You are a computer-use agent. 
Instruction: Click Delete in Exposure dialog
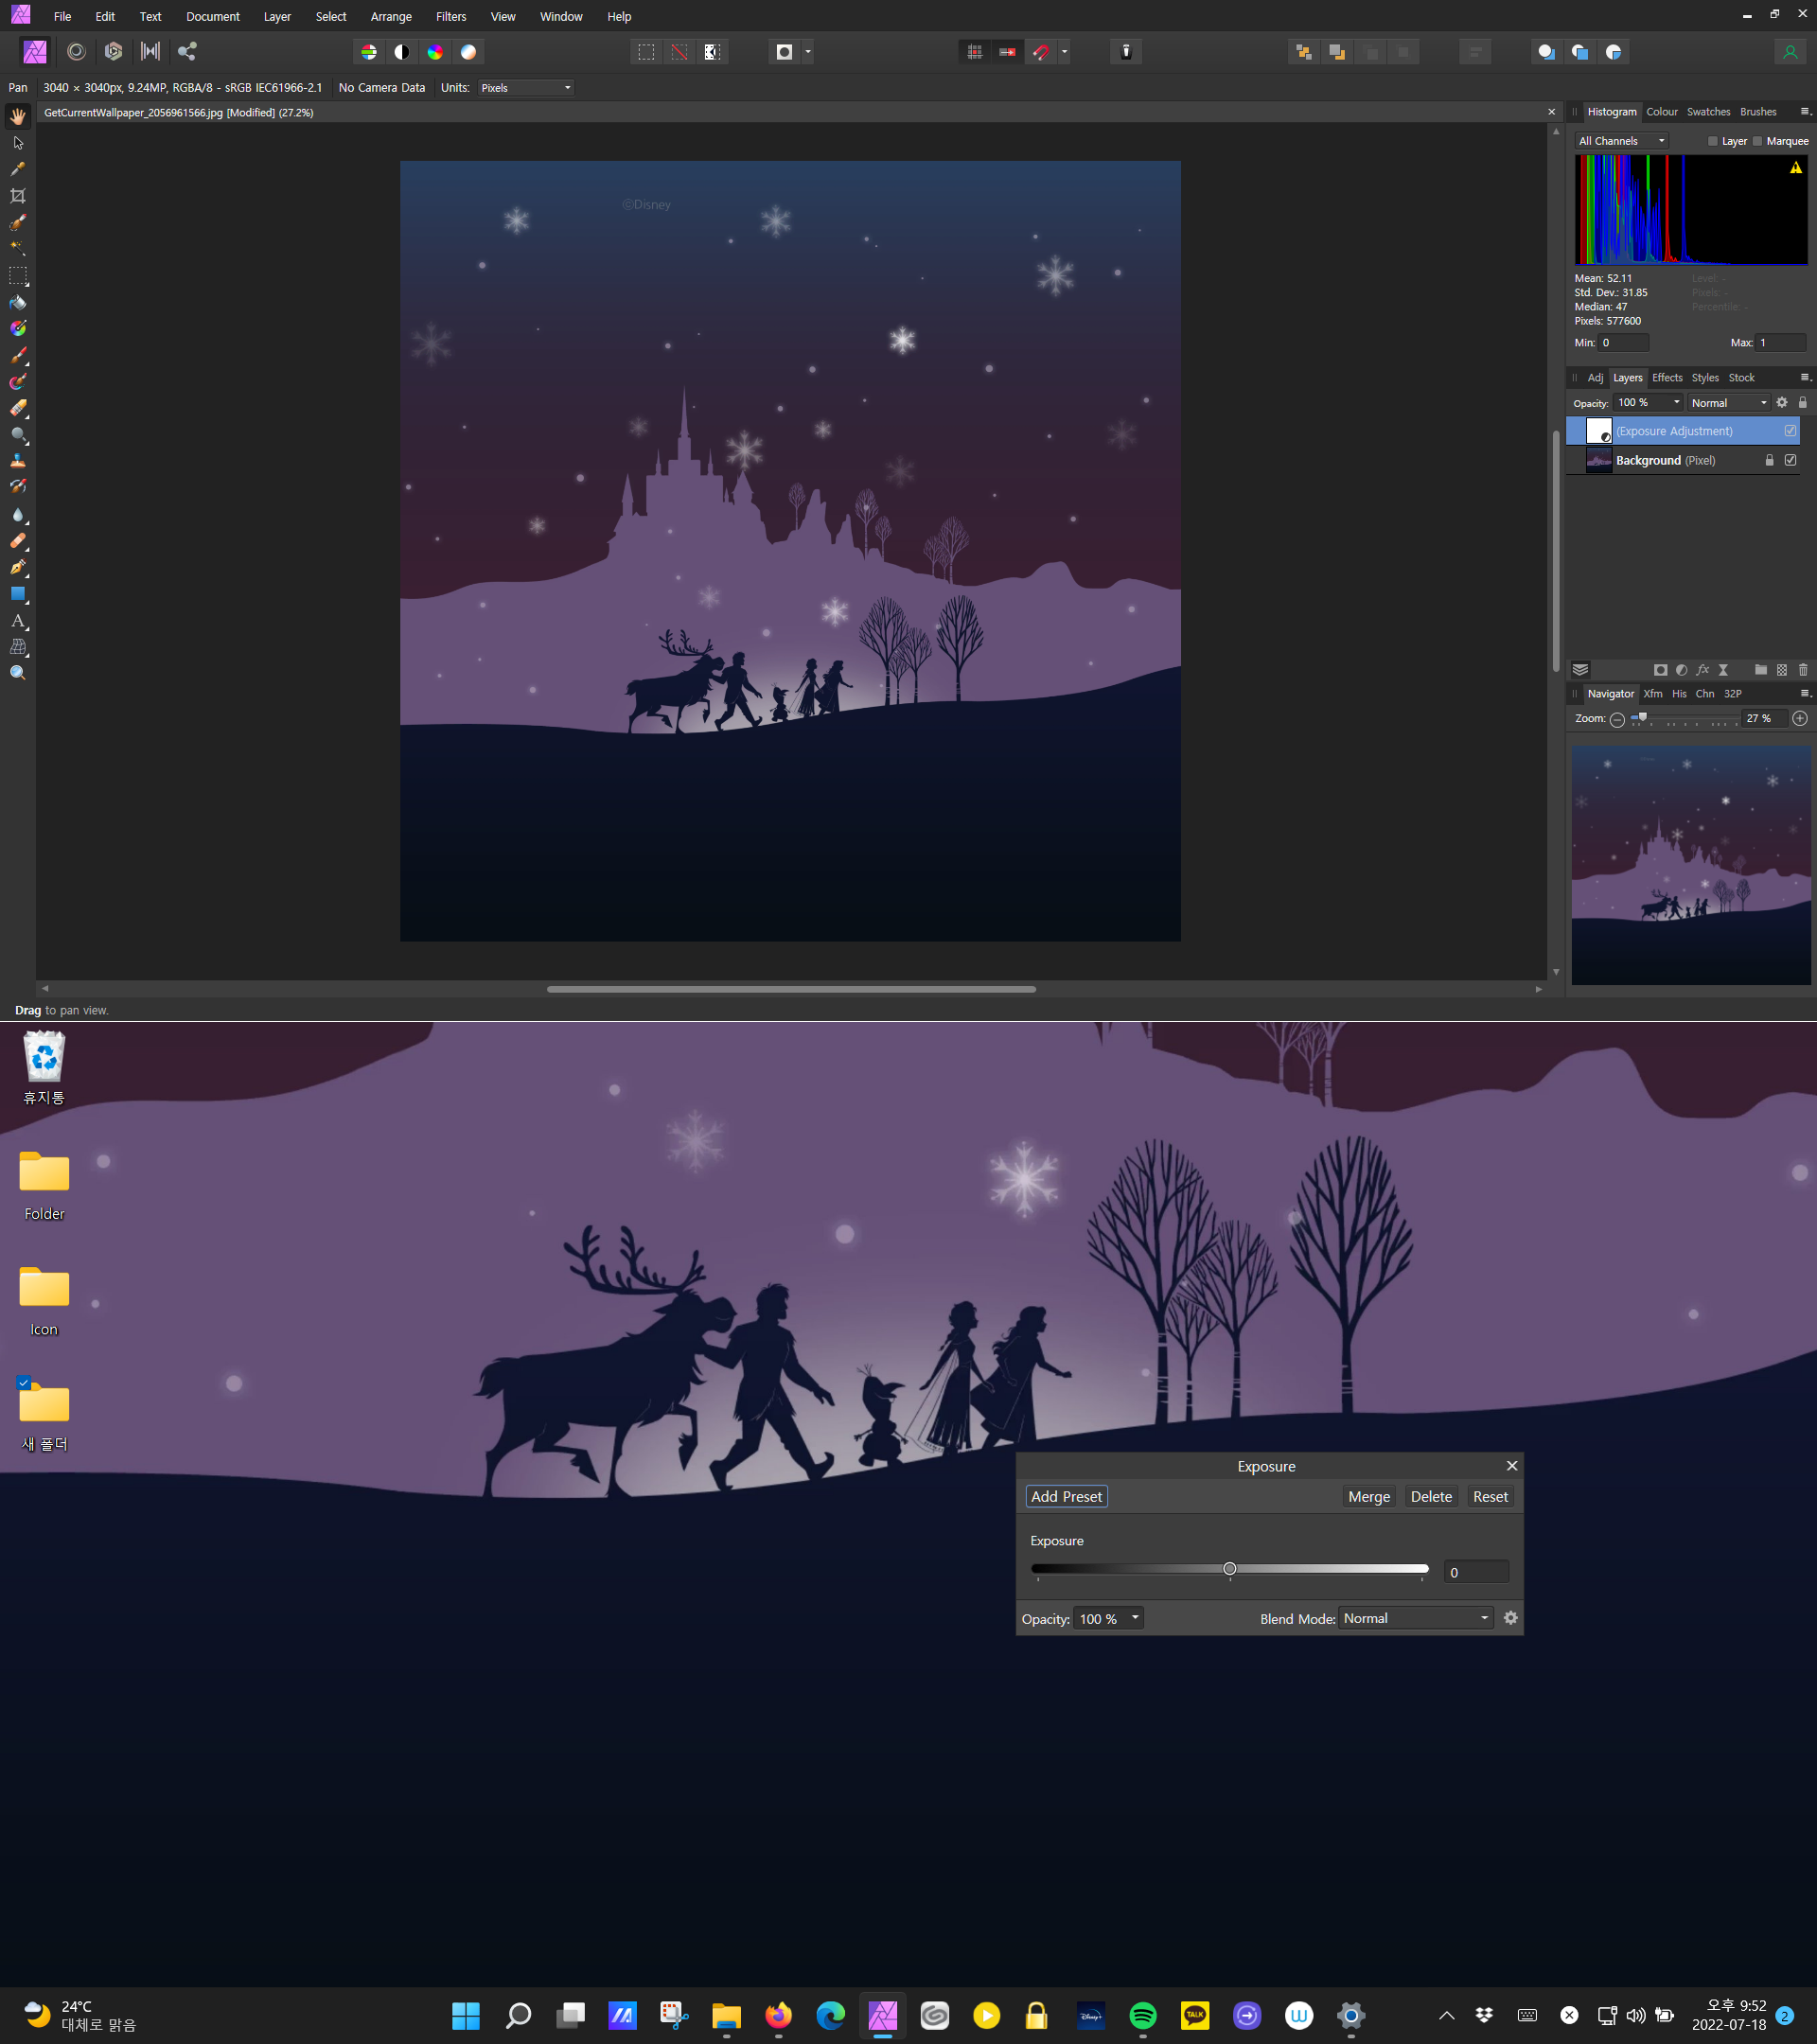coord(1431,1496)
